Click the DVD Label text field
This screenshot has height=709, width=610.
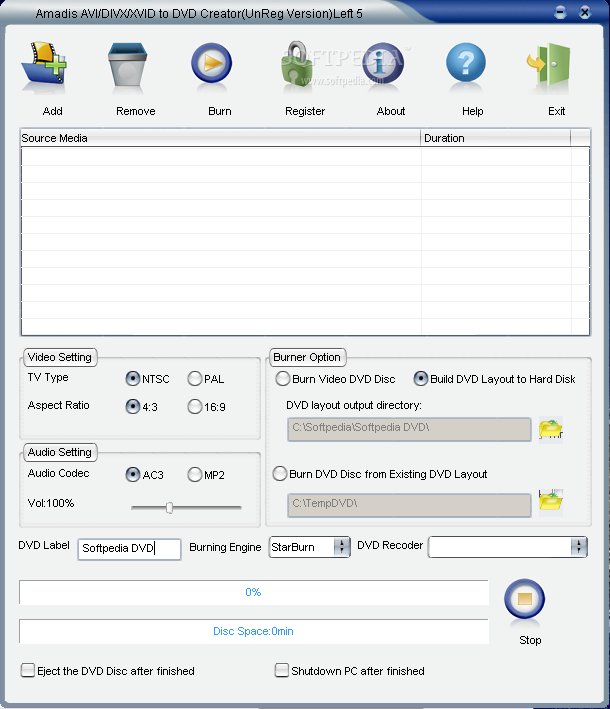click(x=129, y=549)
